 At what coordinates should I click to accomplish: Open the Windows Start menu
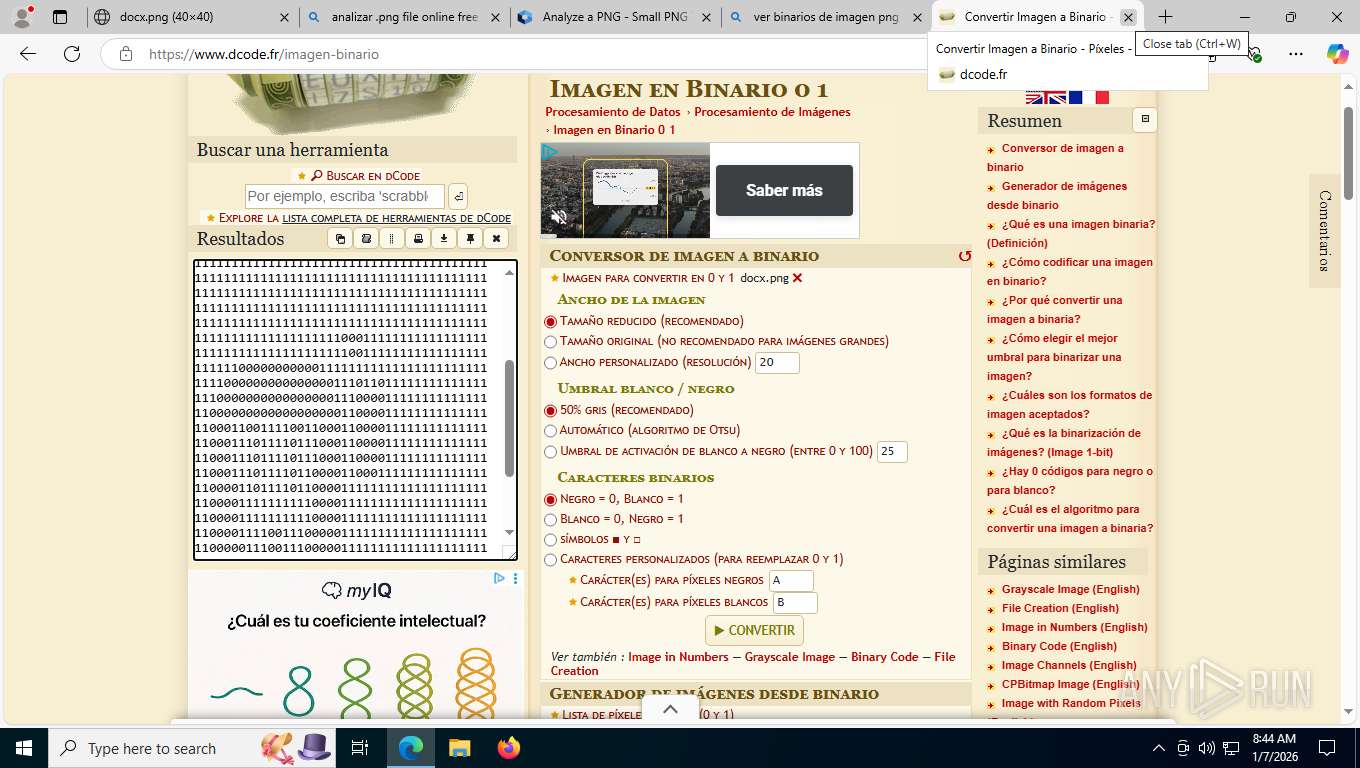click(22, 748)
